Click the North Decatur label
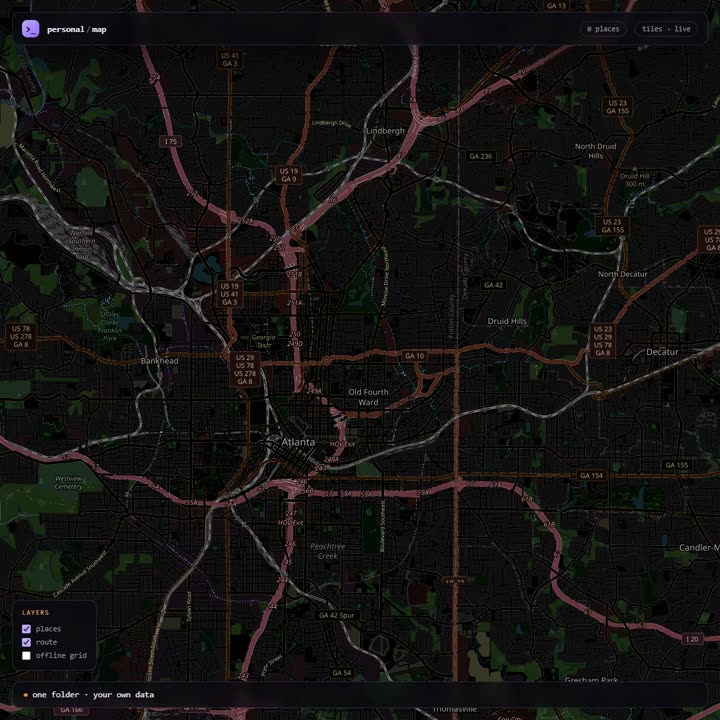 point(622,274)
